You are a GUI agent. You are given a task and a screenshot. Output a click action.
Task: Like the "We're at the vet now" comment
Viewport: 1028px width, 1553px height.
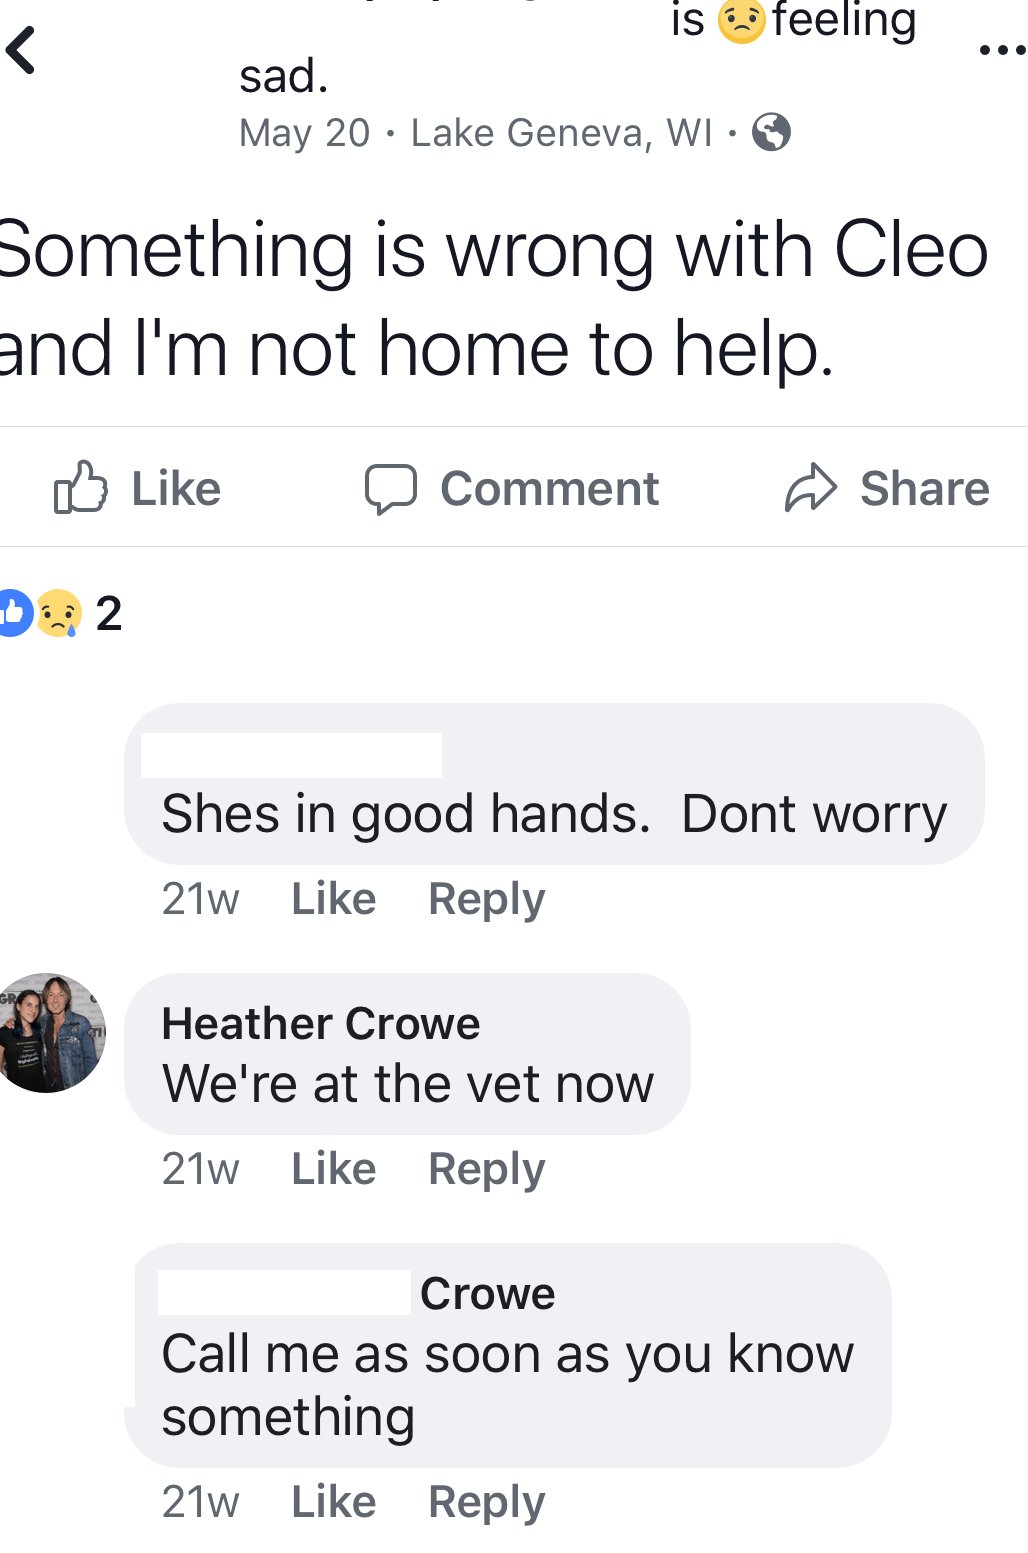click(333, 1168)
